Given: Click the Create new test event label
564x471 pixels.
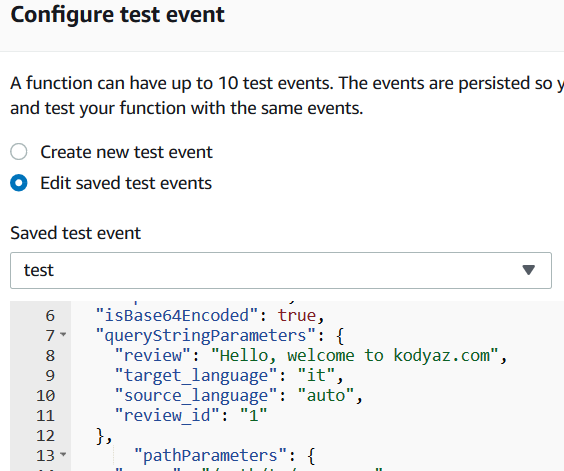Looking at the screenshot, I should pyautogui.click(x=126, y=152).
